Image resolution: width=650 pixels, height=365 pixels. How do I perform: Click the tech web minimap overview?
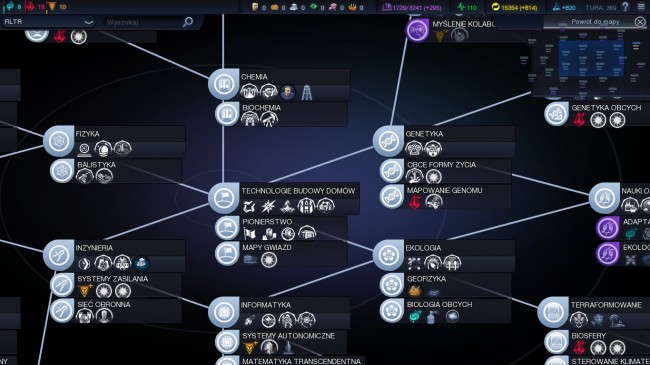tap(590, 63)
